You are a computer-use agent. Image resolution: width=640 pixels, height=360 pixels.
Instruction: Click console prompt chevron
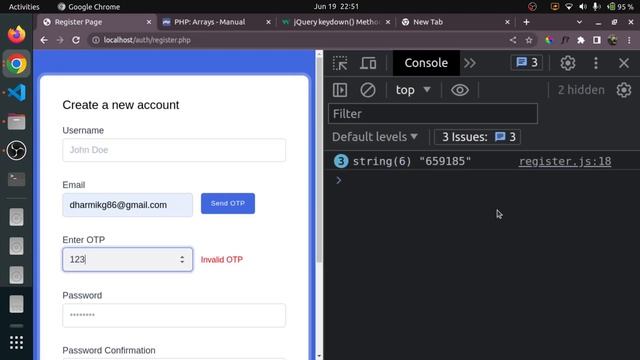point(338,180)
